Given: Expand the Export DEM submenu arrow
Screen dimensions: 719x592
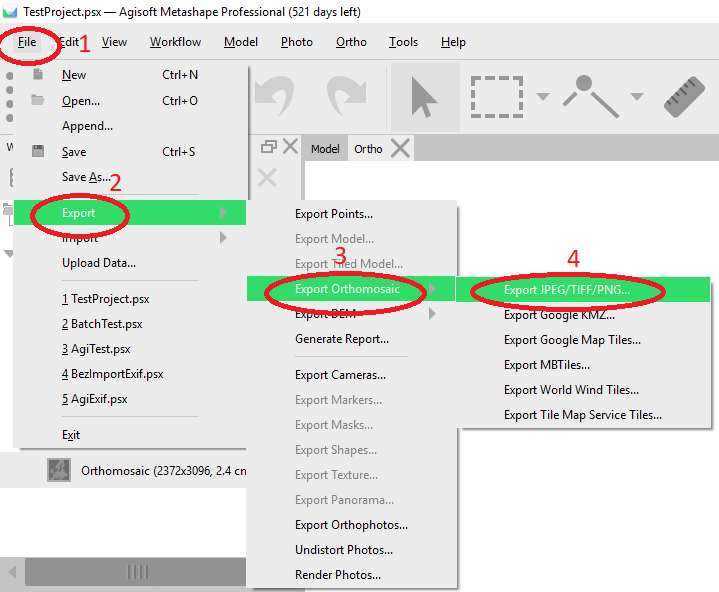Looking at the screenshot, I should [x=432, y=314].
